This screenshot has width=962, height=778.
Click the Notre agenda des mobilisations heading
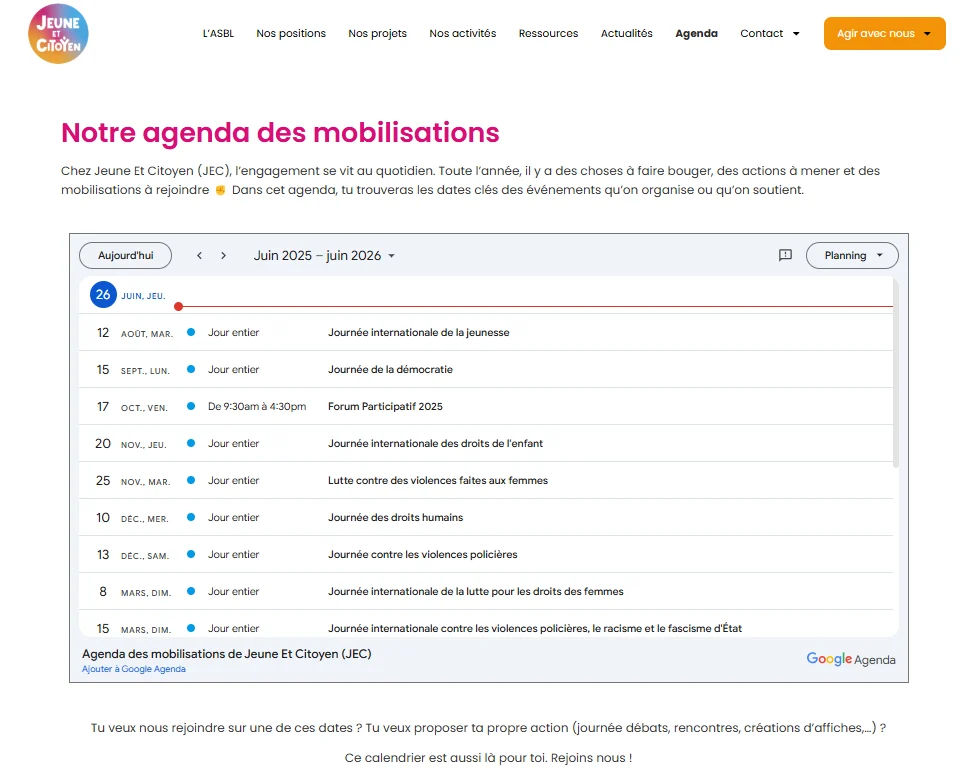280,133
